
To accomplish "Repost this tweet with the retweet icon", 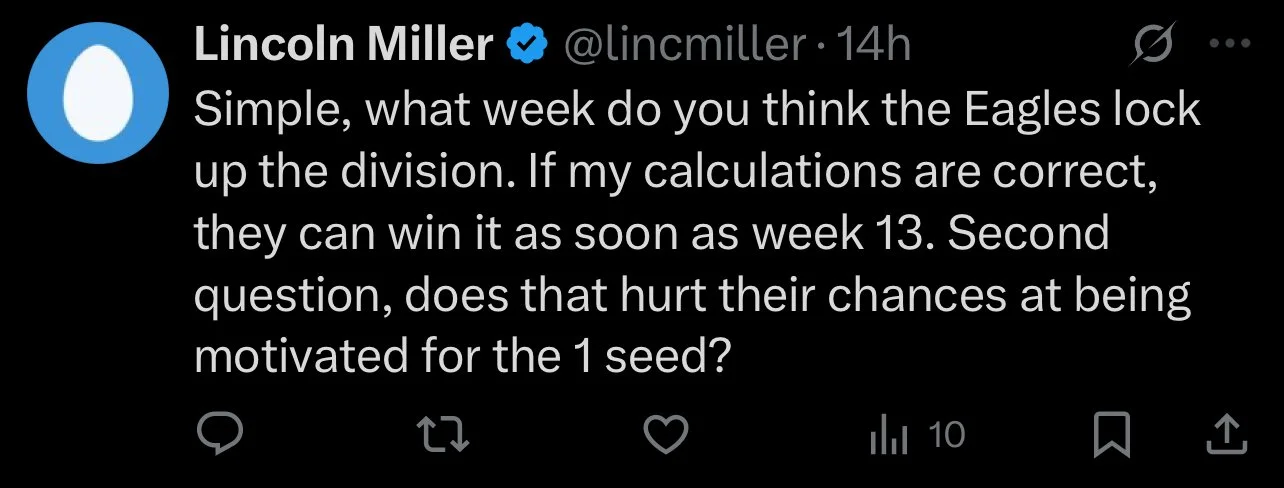I will (x=444, y=435).
